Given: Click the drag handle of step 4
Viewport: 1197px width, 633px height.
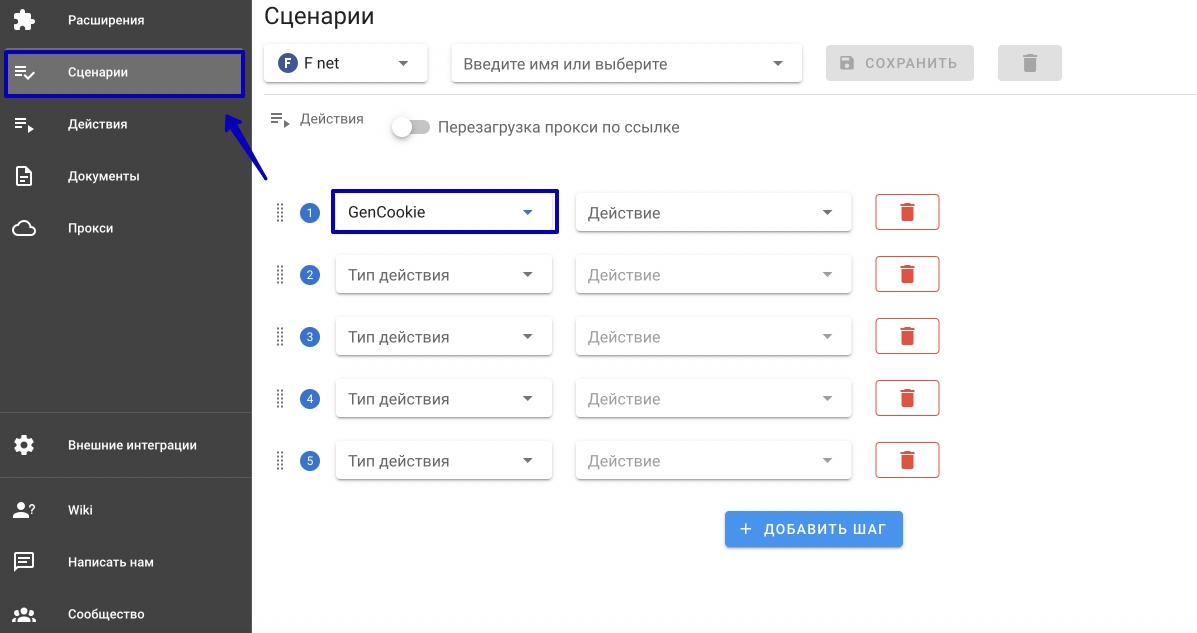Looking at the screenshot, I should click(x=280, y=398).
